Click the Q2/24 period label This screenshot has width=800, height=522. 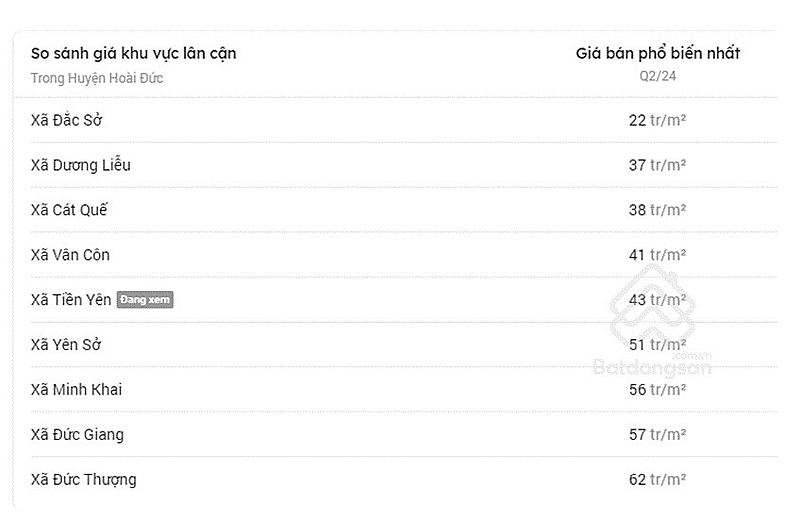tap(658, 76)
